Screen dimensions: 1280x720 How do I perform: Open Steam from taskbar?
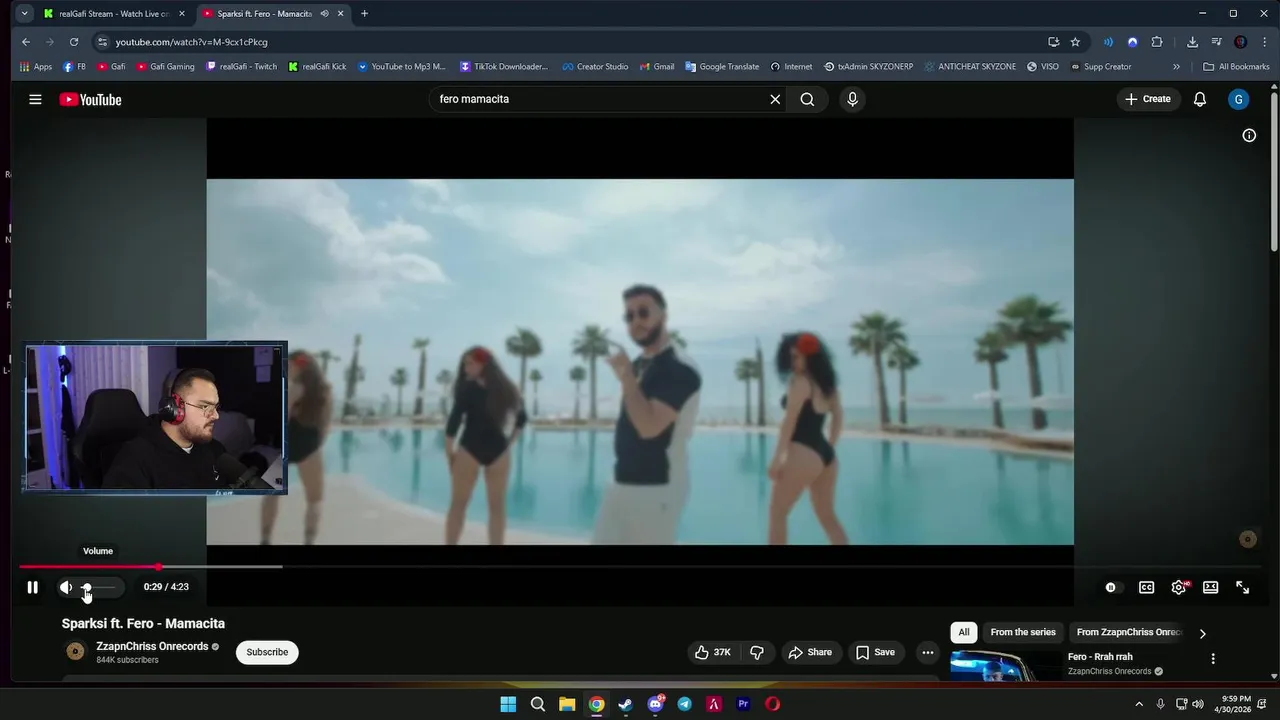(626, 704)
